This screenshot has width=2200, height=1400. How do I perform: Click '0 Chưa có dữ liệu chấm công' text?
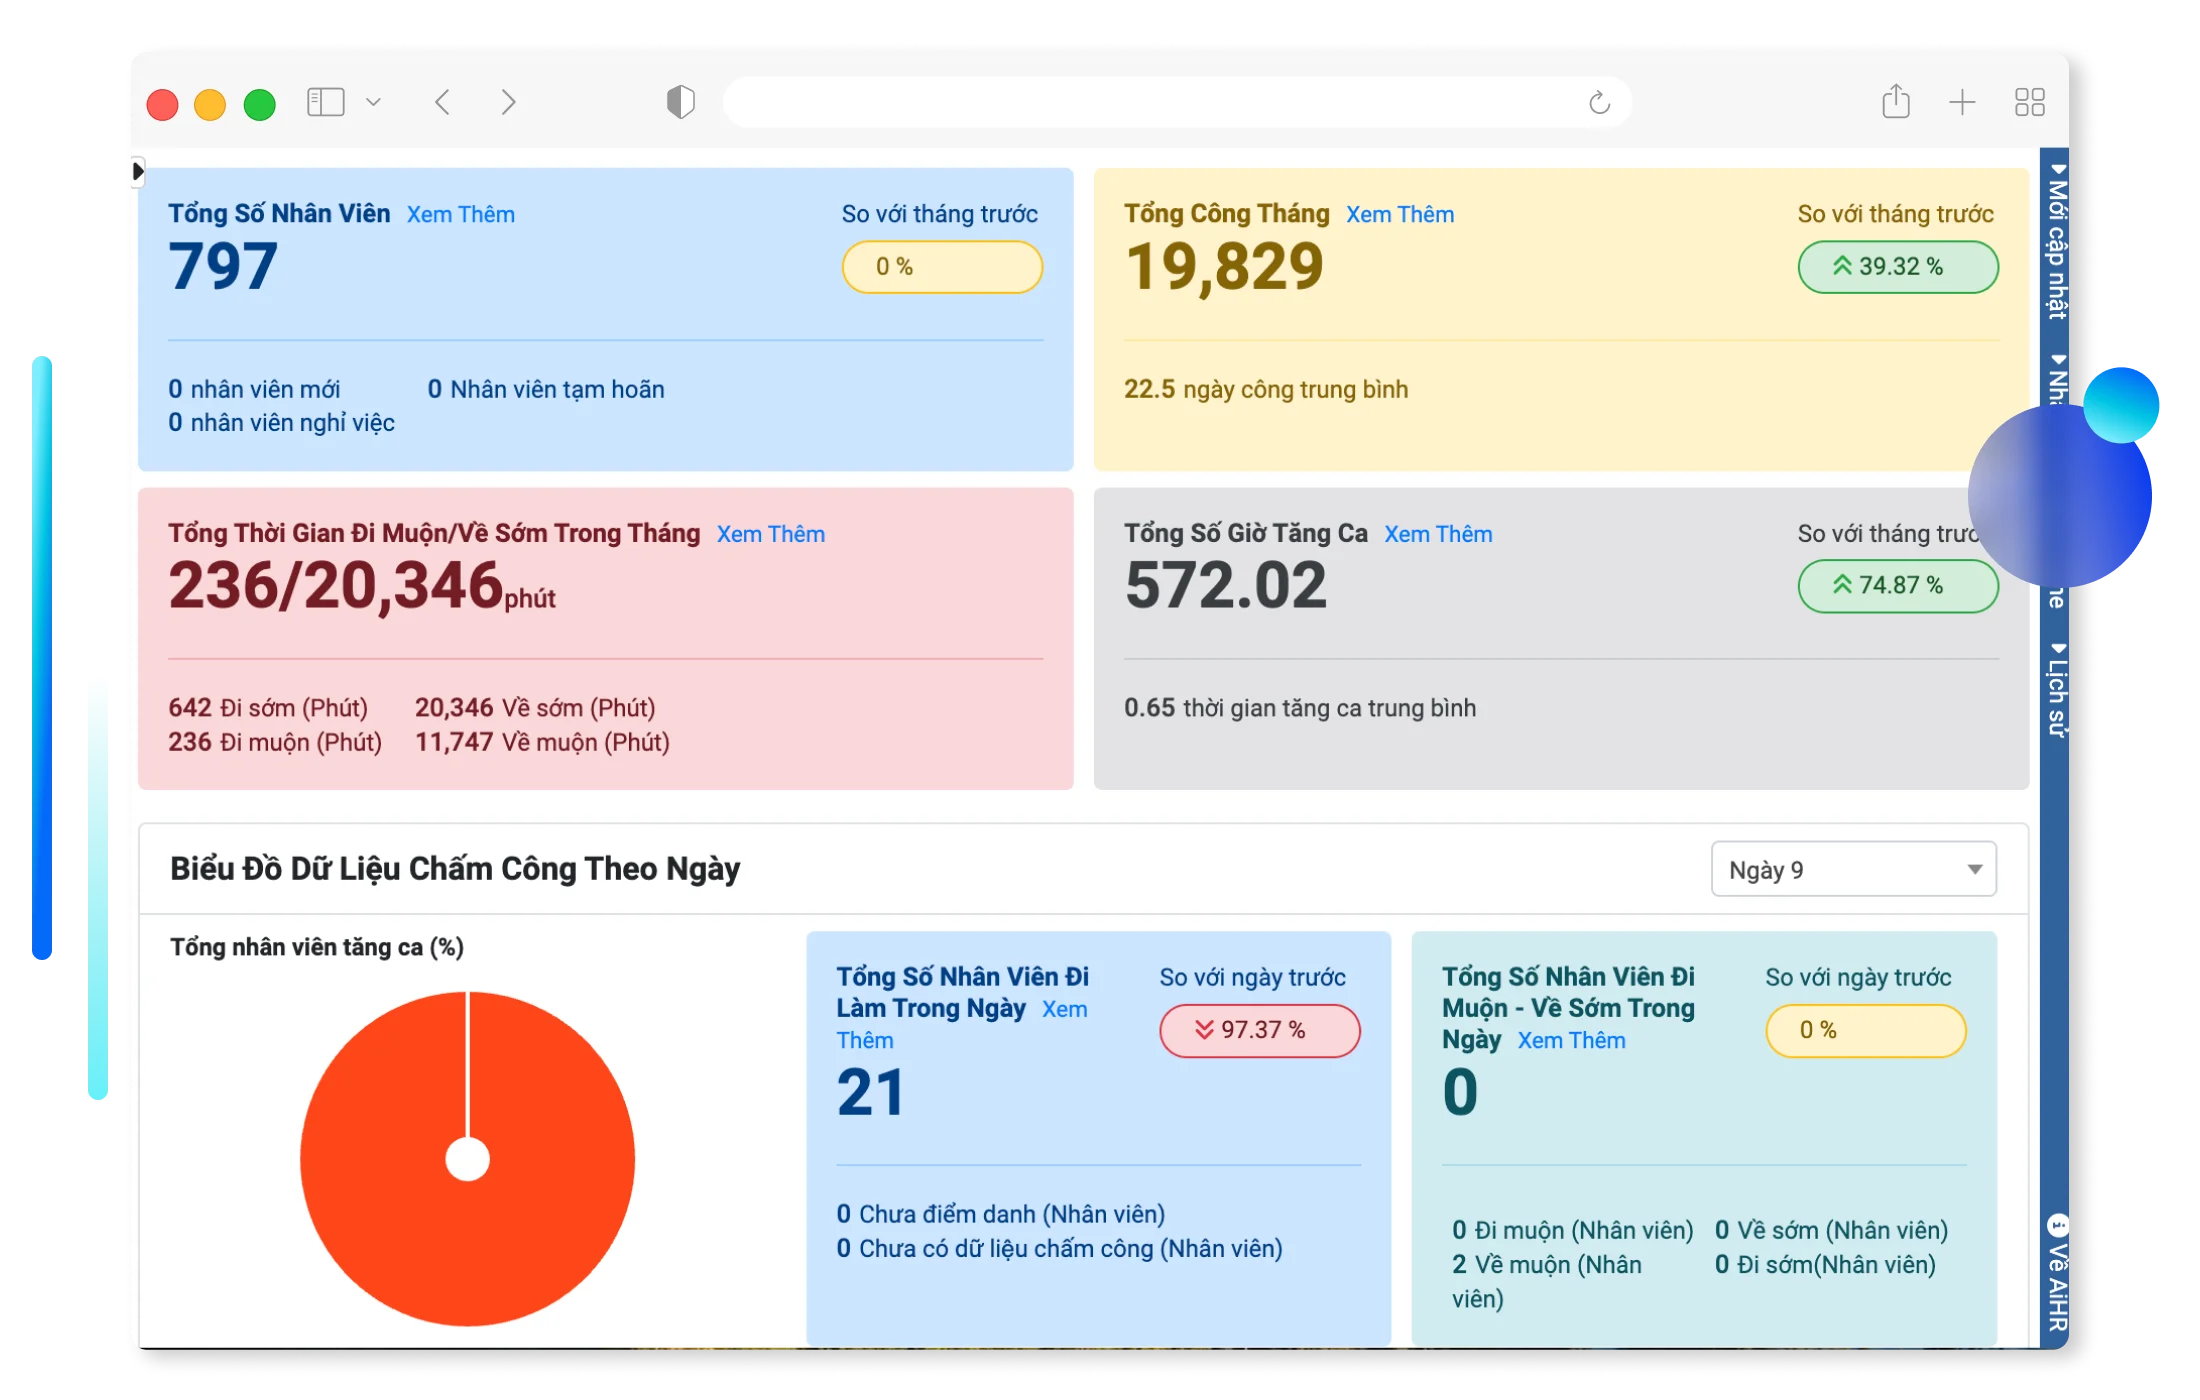[1059, 1249]
